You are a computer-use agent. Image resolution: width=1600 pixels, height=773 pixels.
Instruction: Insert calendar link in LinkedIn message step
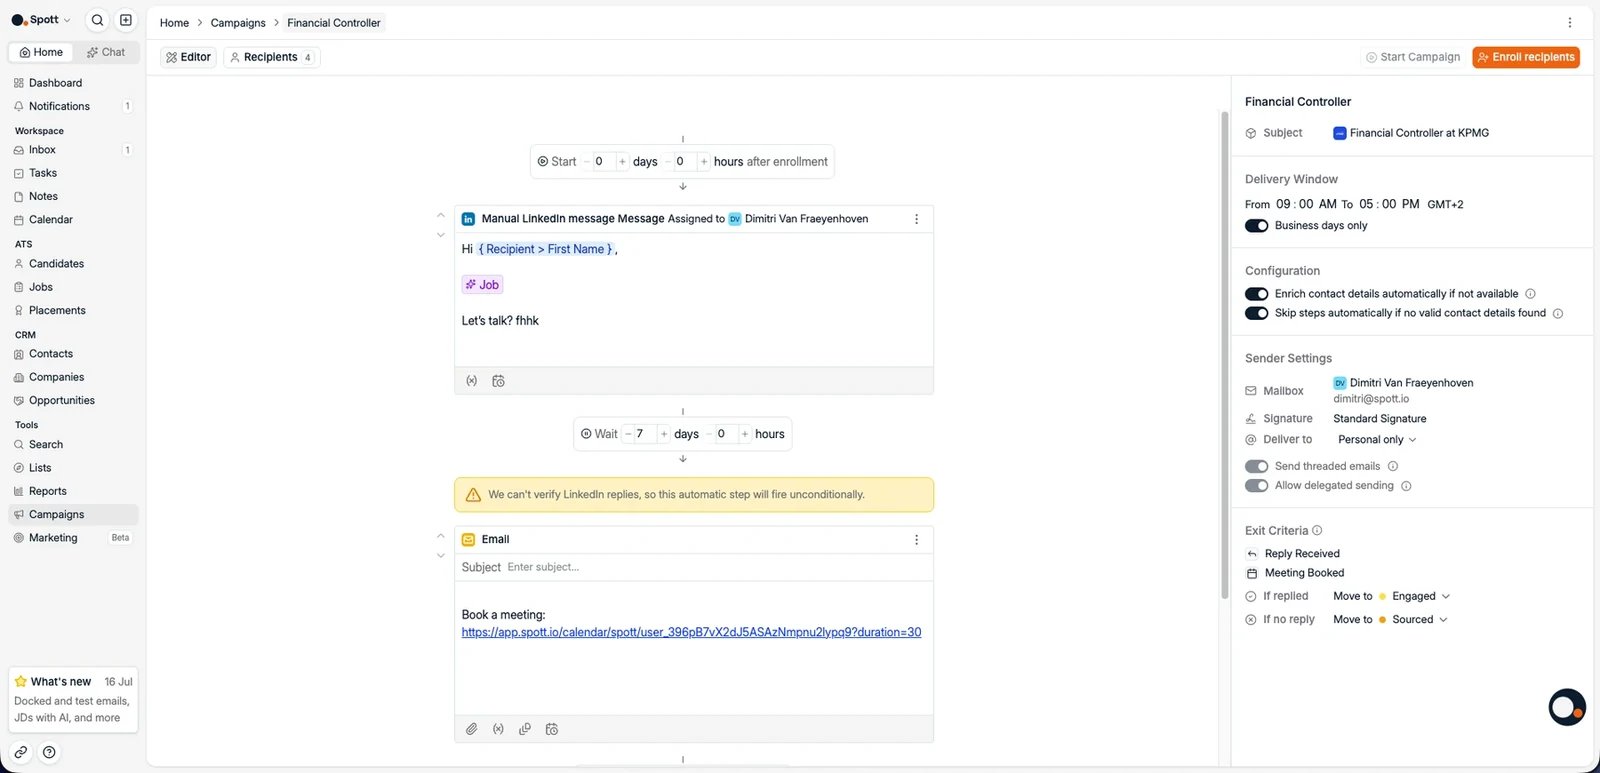pyautogui.click(x=498, y=381)
